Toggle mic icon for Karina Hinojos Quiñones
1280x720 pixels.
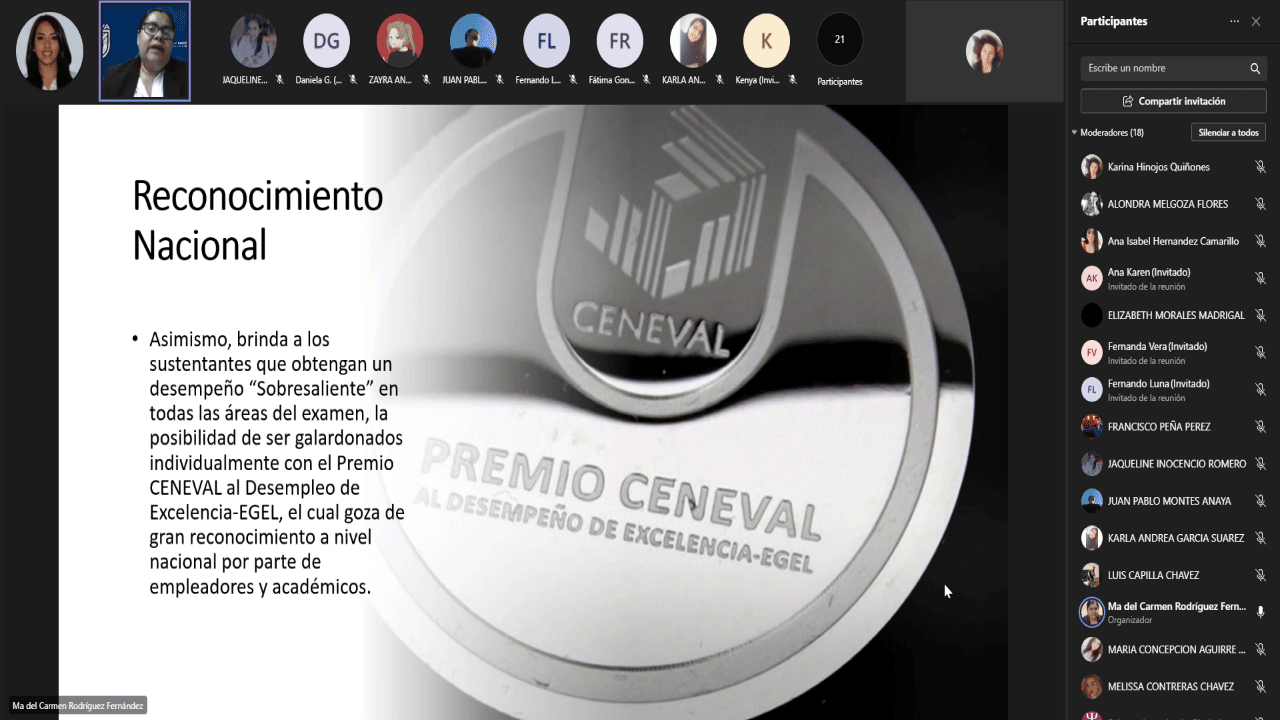click(1260, 167)
